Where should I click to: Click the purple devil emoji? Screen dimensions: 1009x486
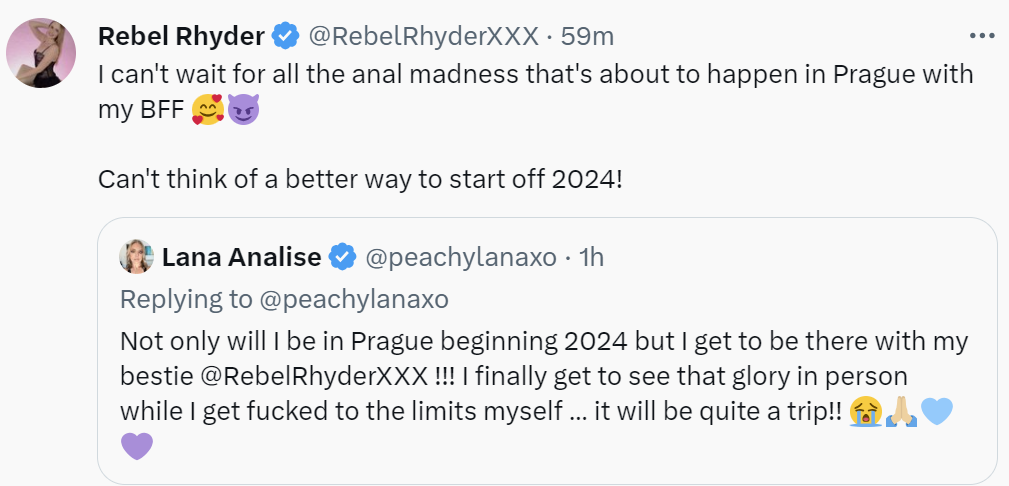(243, 110)
